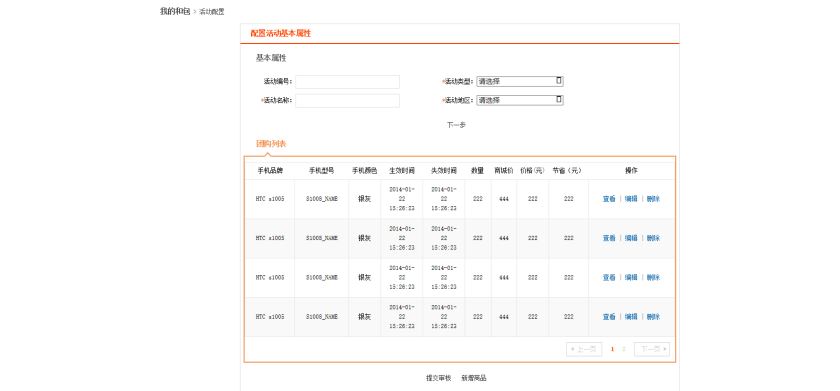
Task: Click the 生效时间 column header
Action: click(402, 171)
